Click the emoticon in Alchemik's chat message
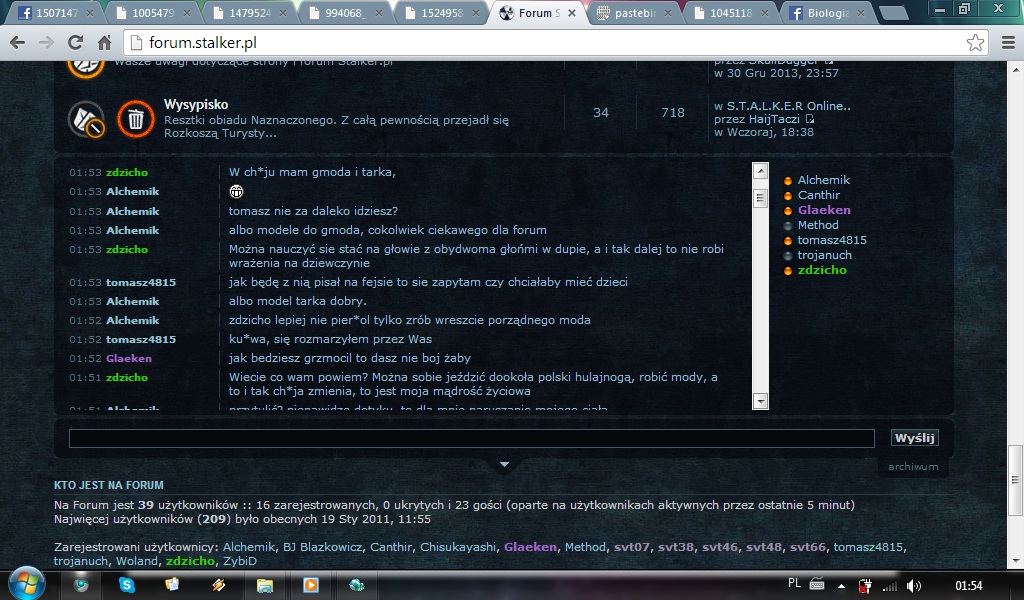 click(x=236, y=191)
